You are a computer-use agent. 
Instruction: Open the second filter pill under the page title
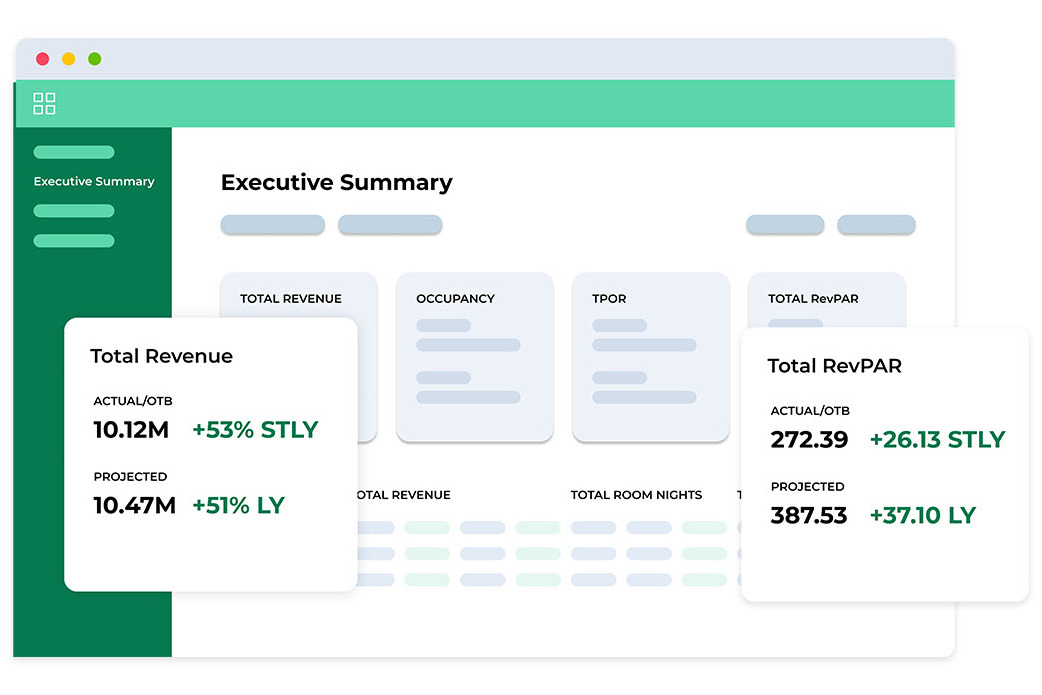click(390, 225)
